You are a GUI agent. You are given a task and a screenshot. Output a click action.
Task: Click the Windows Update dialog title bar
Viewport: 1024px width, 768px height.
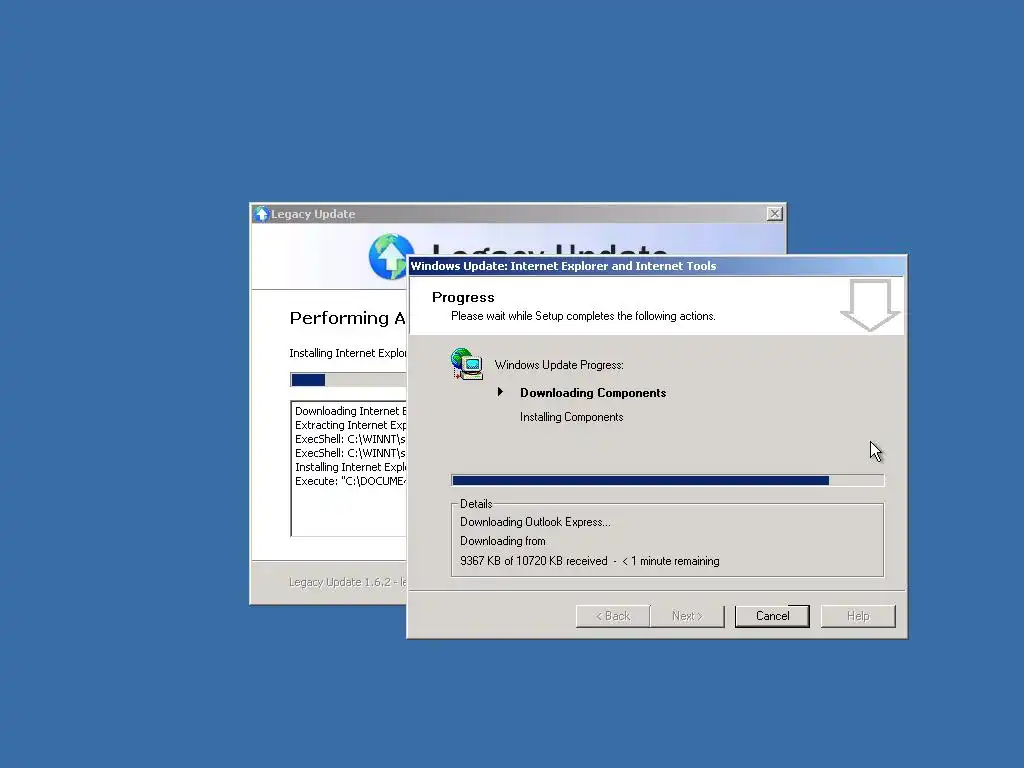click(x=657, y=266)
